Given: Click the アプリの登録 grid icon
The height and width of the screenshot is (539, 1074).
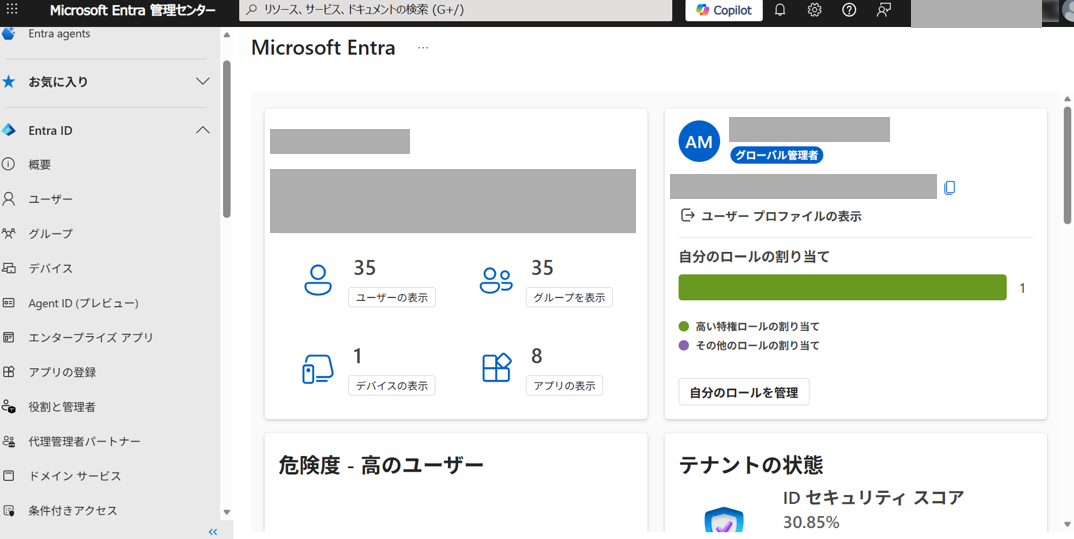Looking at the screenshot, I should pos(8,373).
